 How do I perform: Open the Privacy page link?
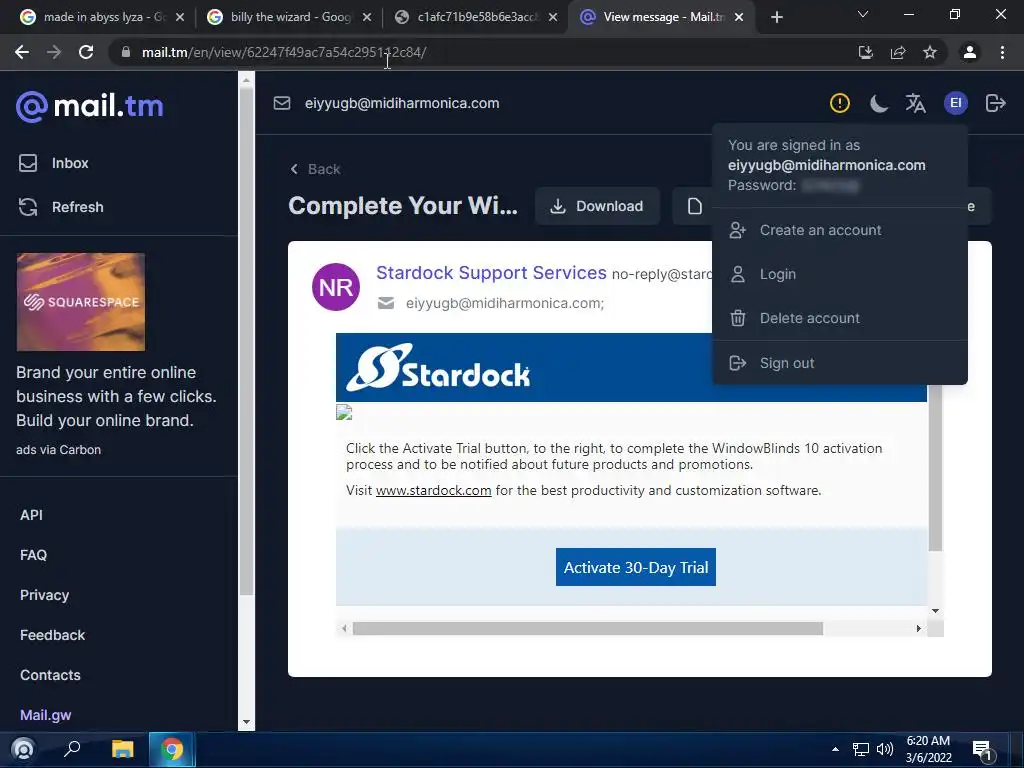click(x=44, y=595)
